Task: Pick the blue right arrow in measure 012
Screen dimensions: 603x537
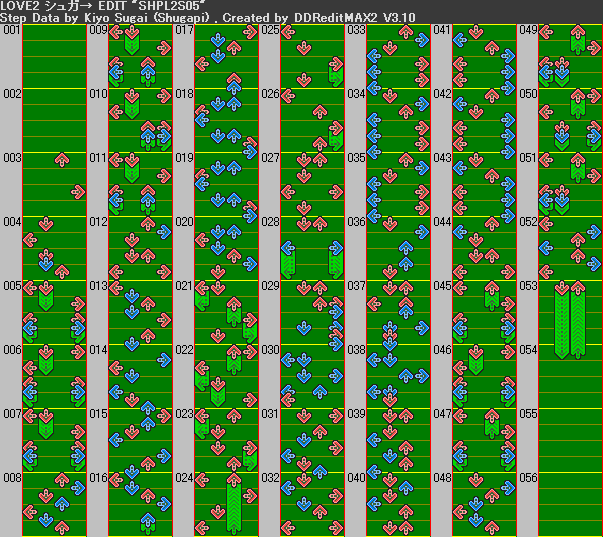Action: pyautogui.click(x=164, y=232)
